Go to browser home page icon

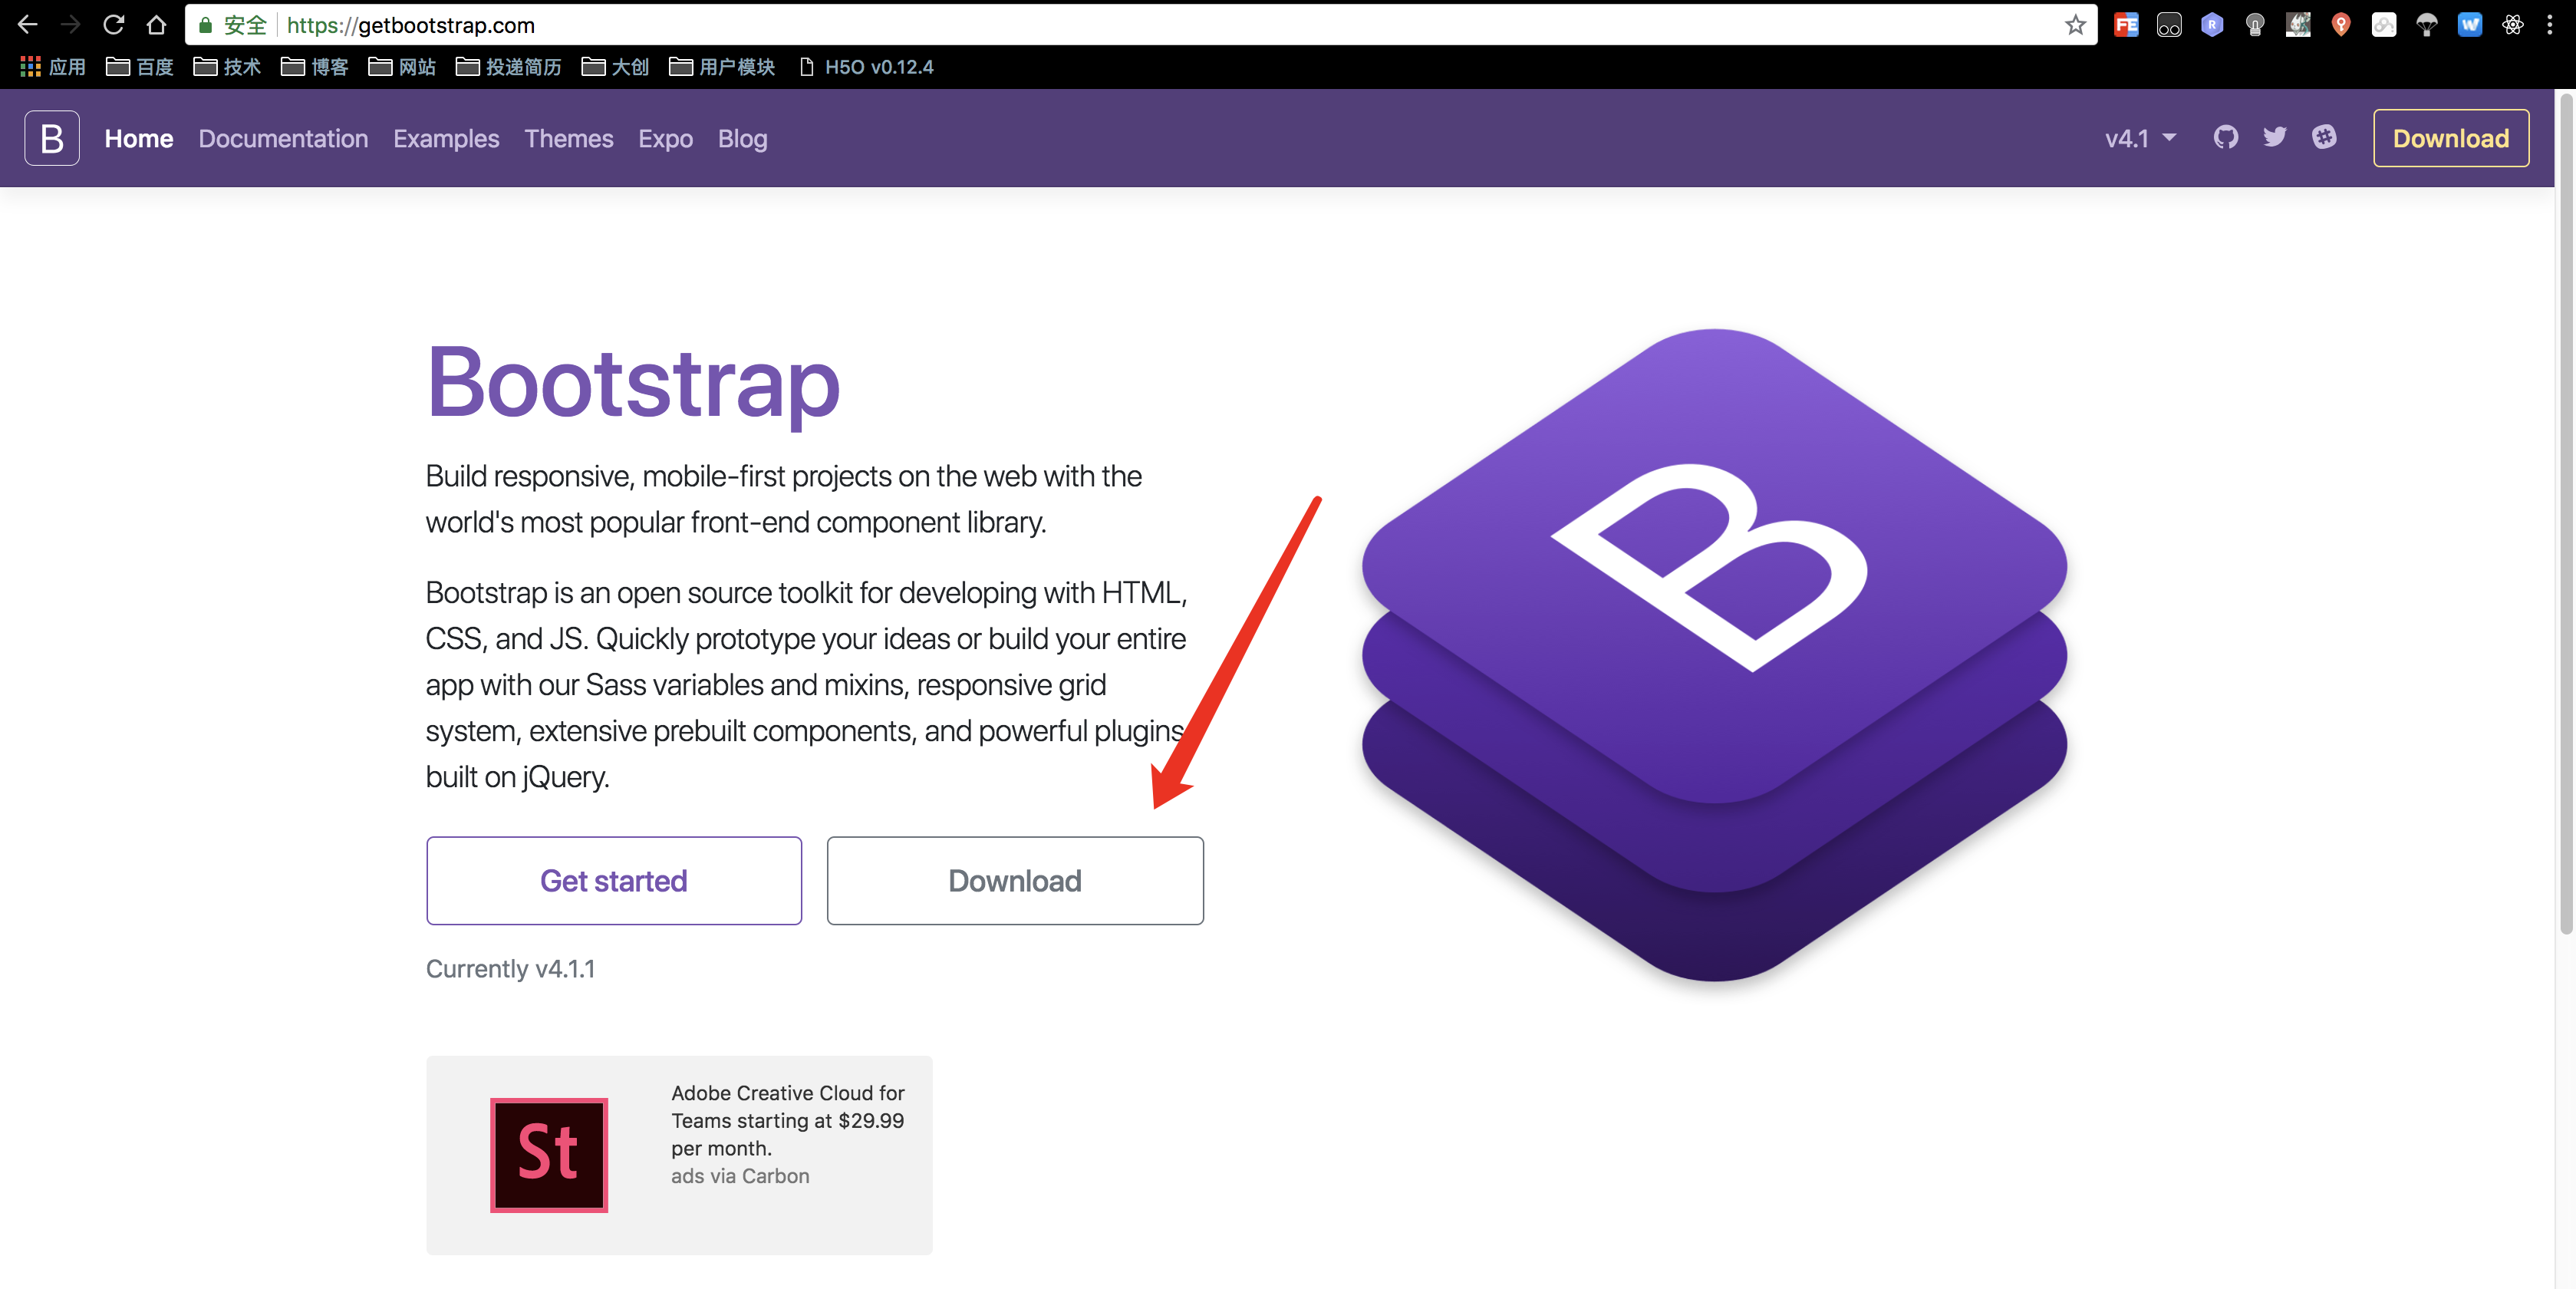point(156,24)
